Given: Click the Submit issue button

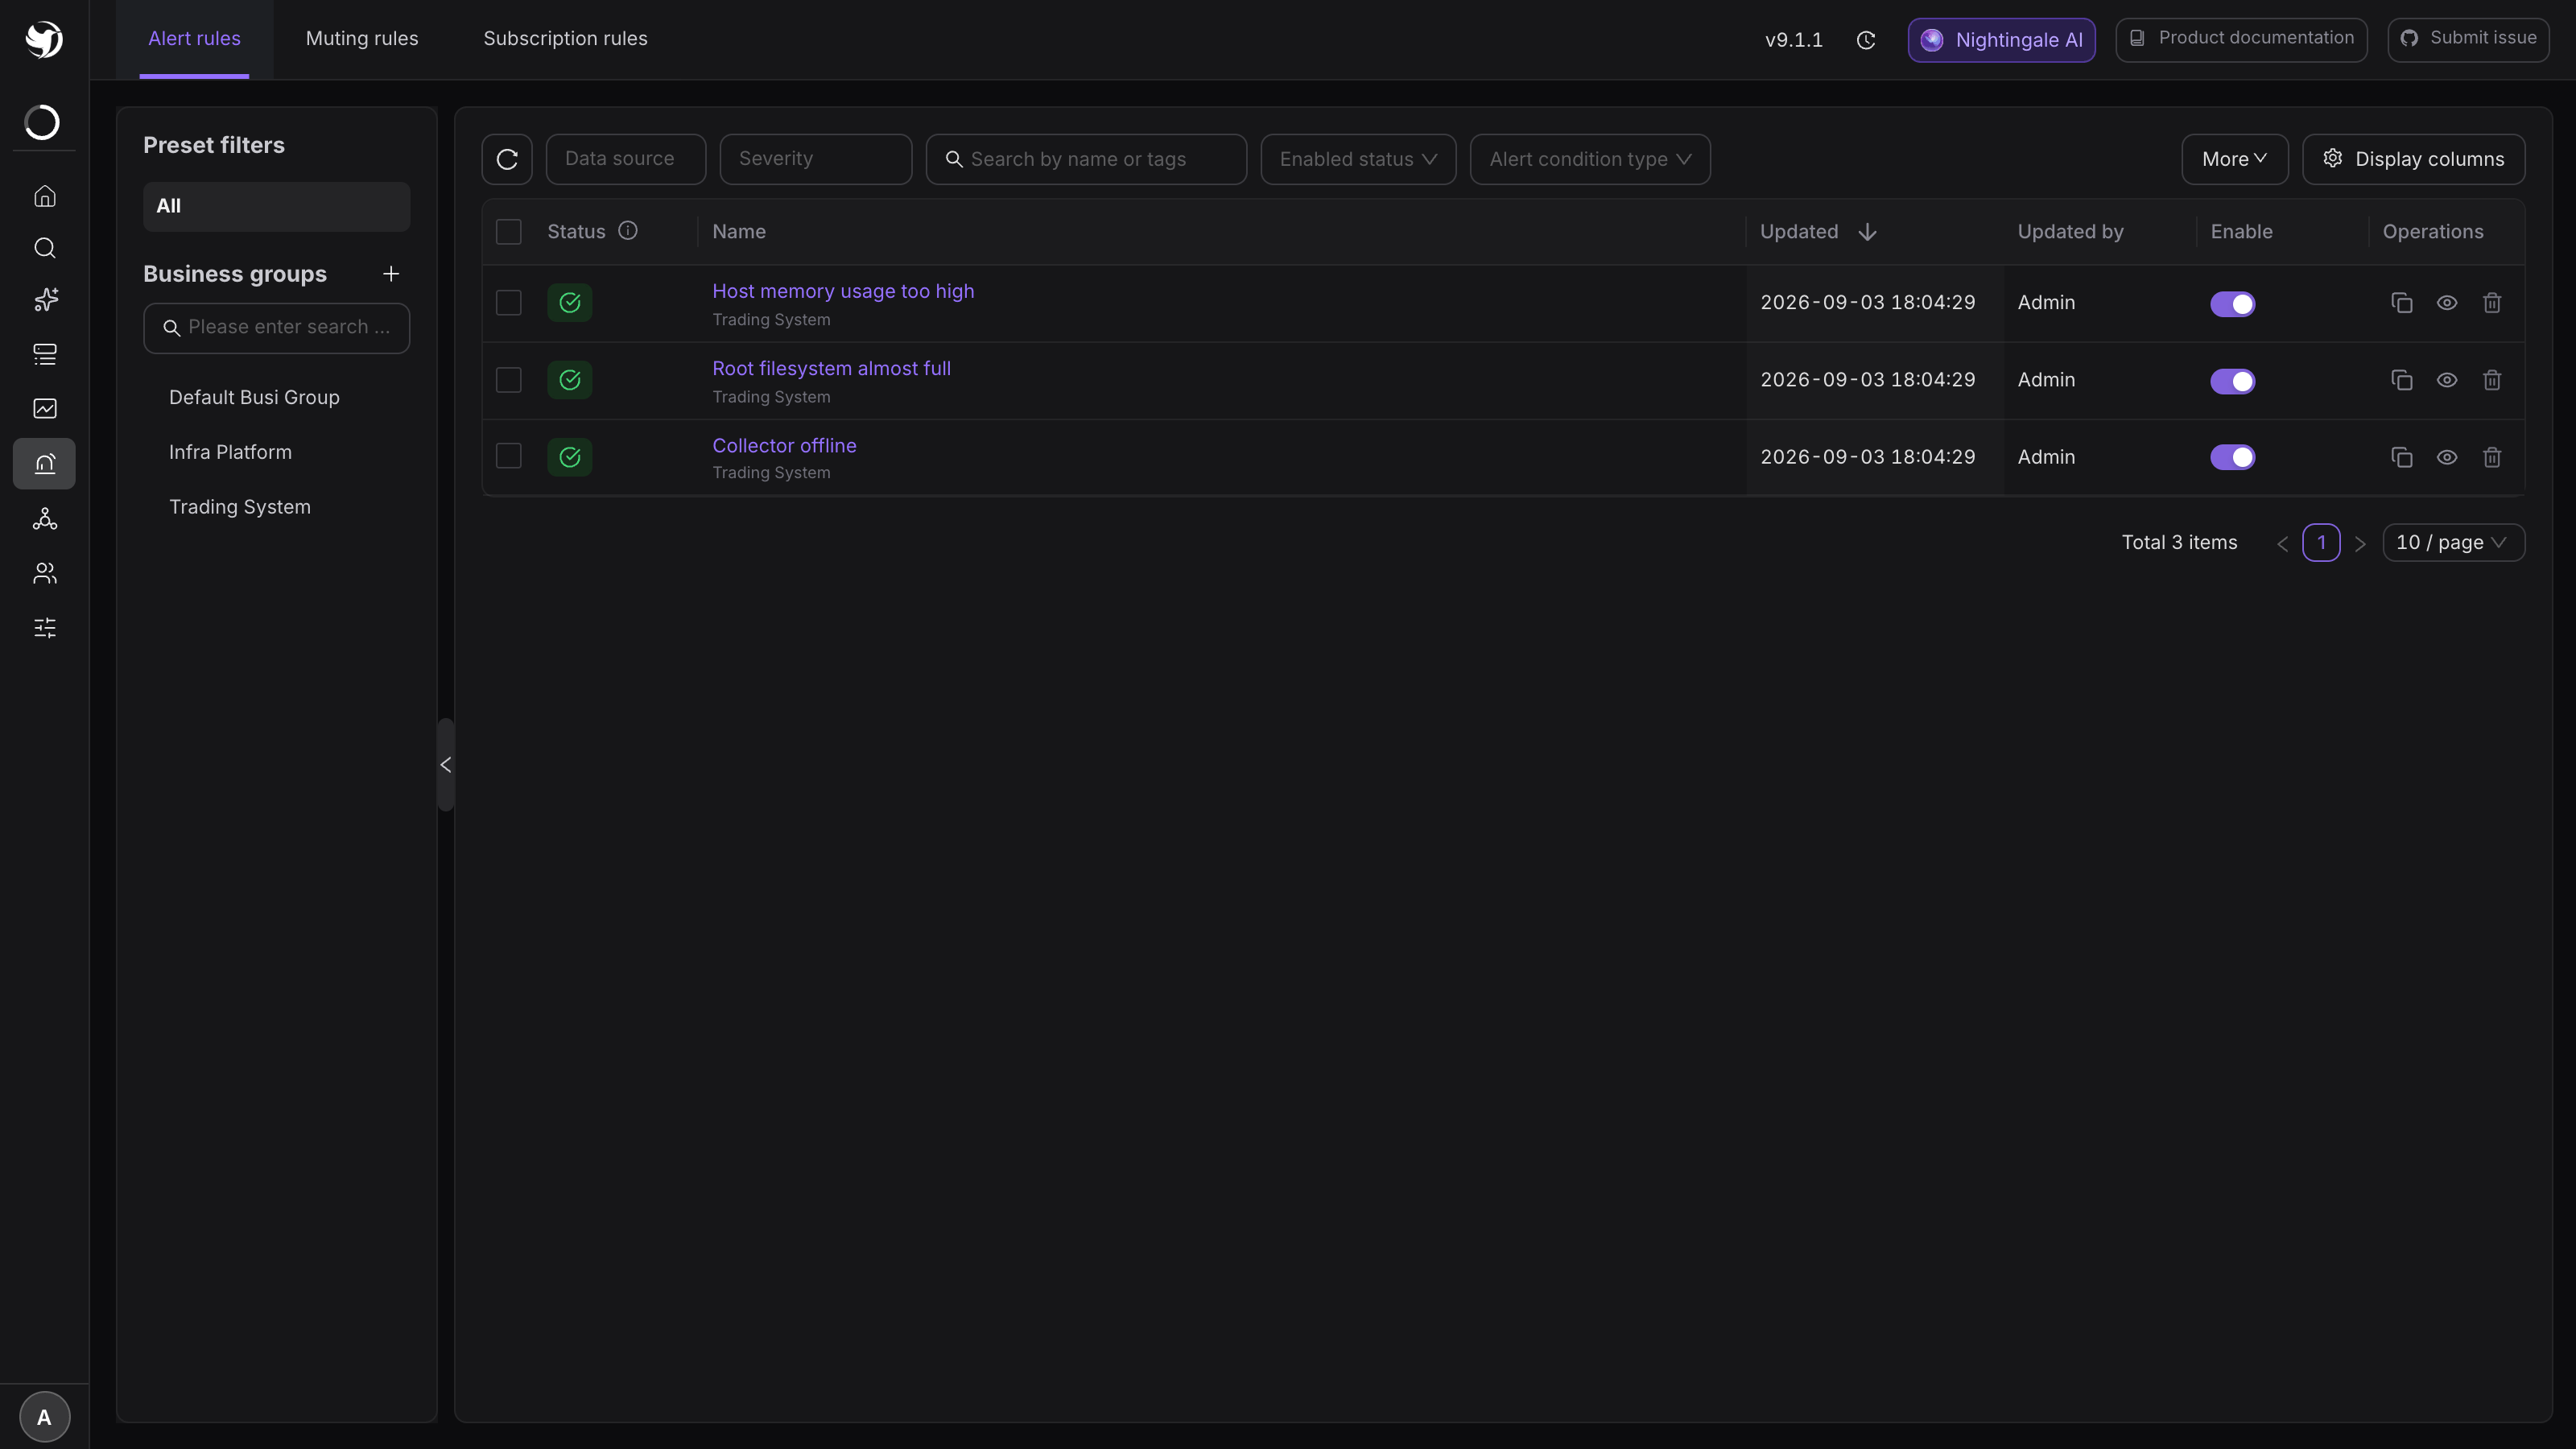Looking at the screenshot, I should pyautogui.click(x=2468, y=39).
